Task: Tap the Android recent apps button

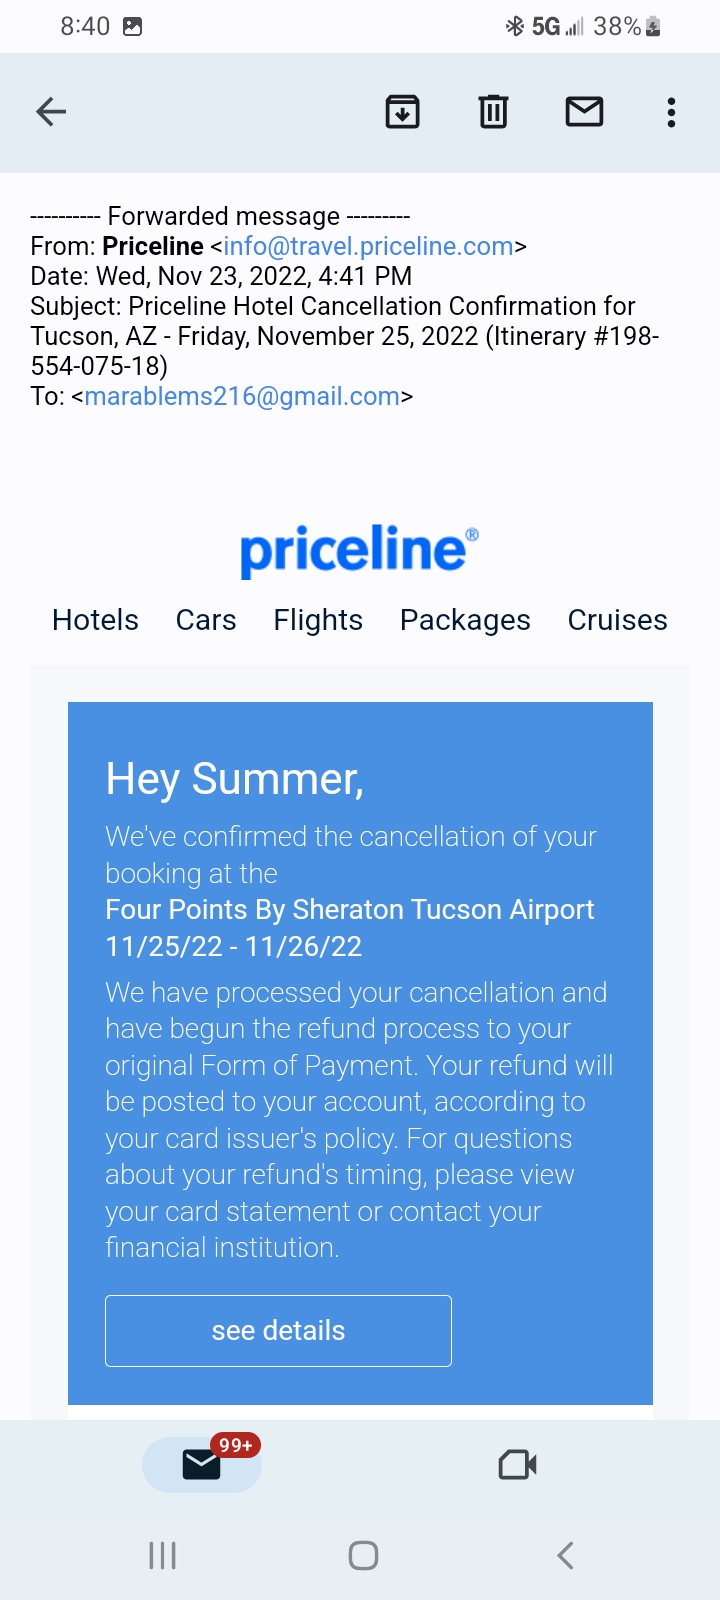Action: [x=162, y=1555]
